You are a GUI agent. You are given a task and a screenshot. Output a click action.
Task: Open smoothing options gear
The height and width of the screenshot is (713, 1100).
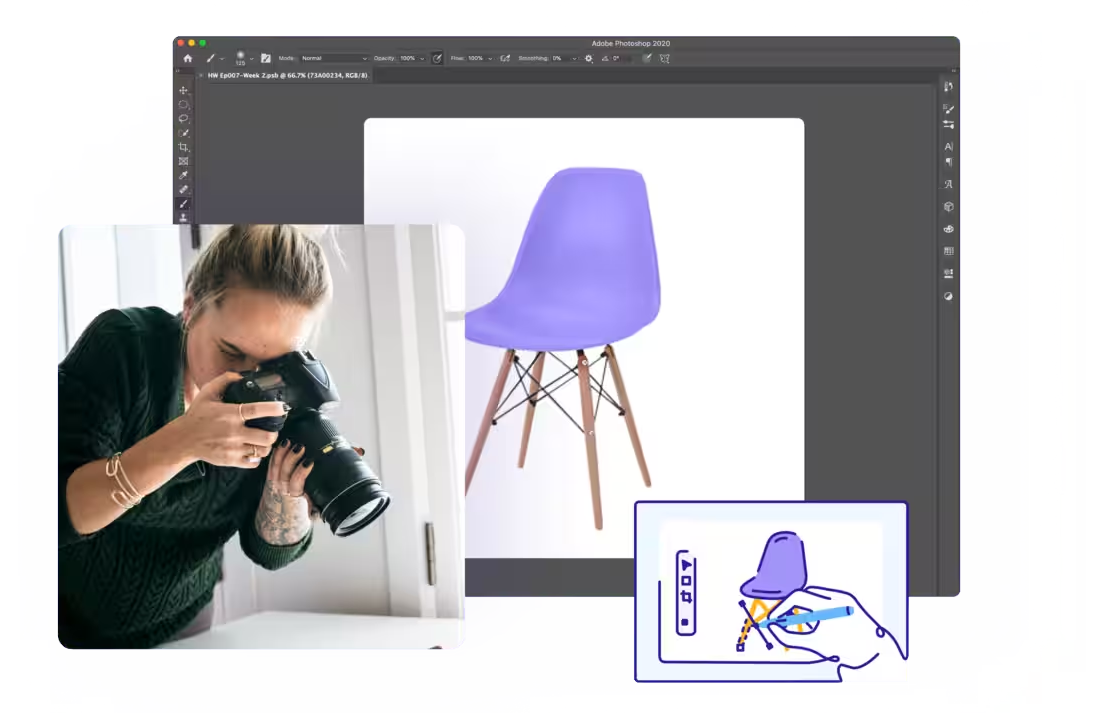pyautogui.click(x=588, y=58)
